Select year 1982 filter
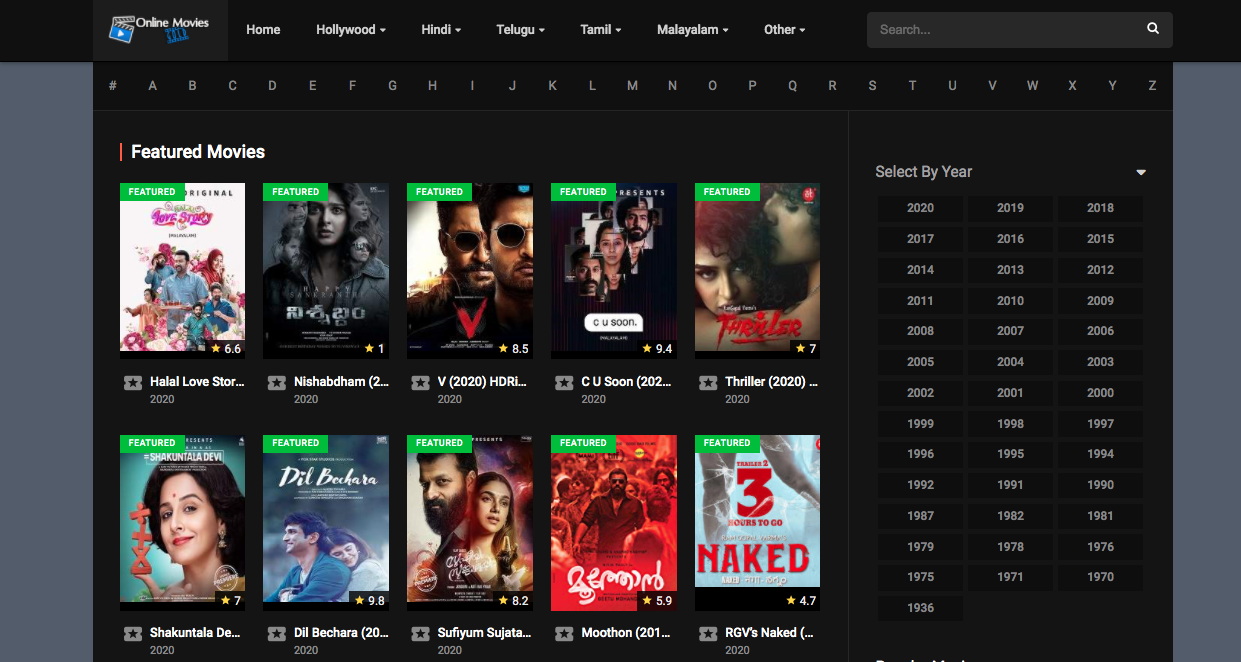Viewport: 1241px width, 662px height. pyautogui.click(x=1010, y=516)
